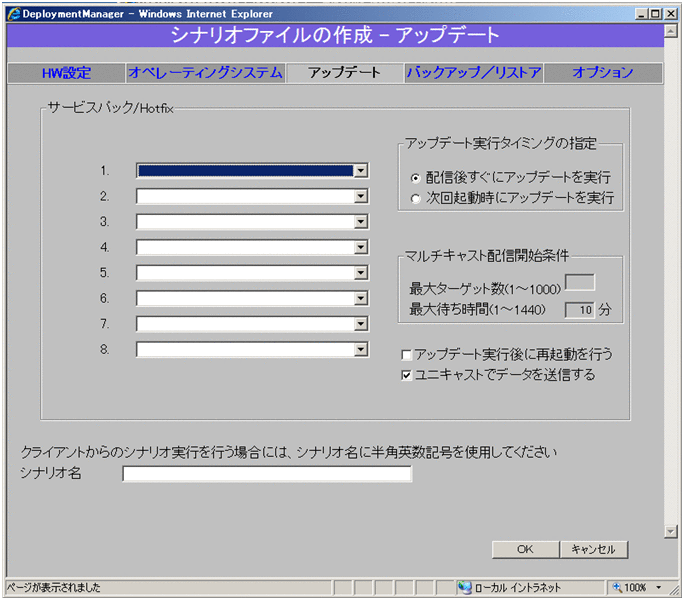Confirm with the OK button

(526, 549)
